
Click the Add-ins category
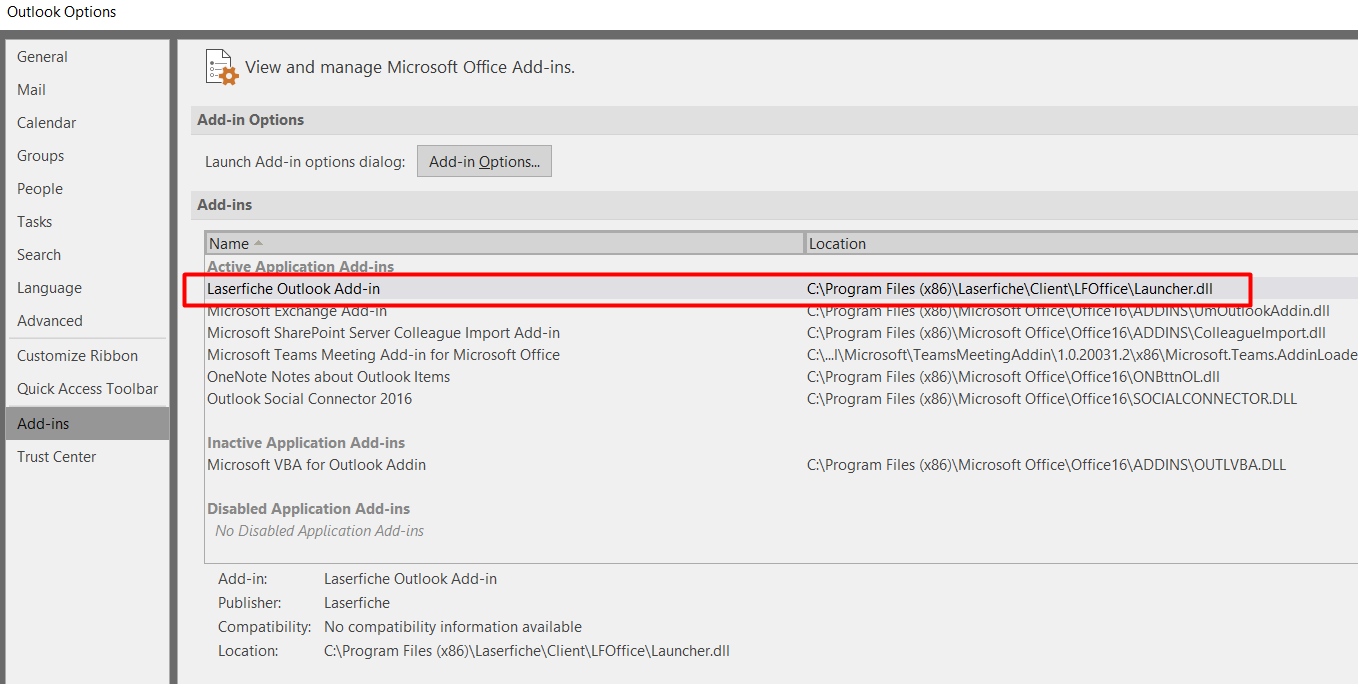coord(87,424)
